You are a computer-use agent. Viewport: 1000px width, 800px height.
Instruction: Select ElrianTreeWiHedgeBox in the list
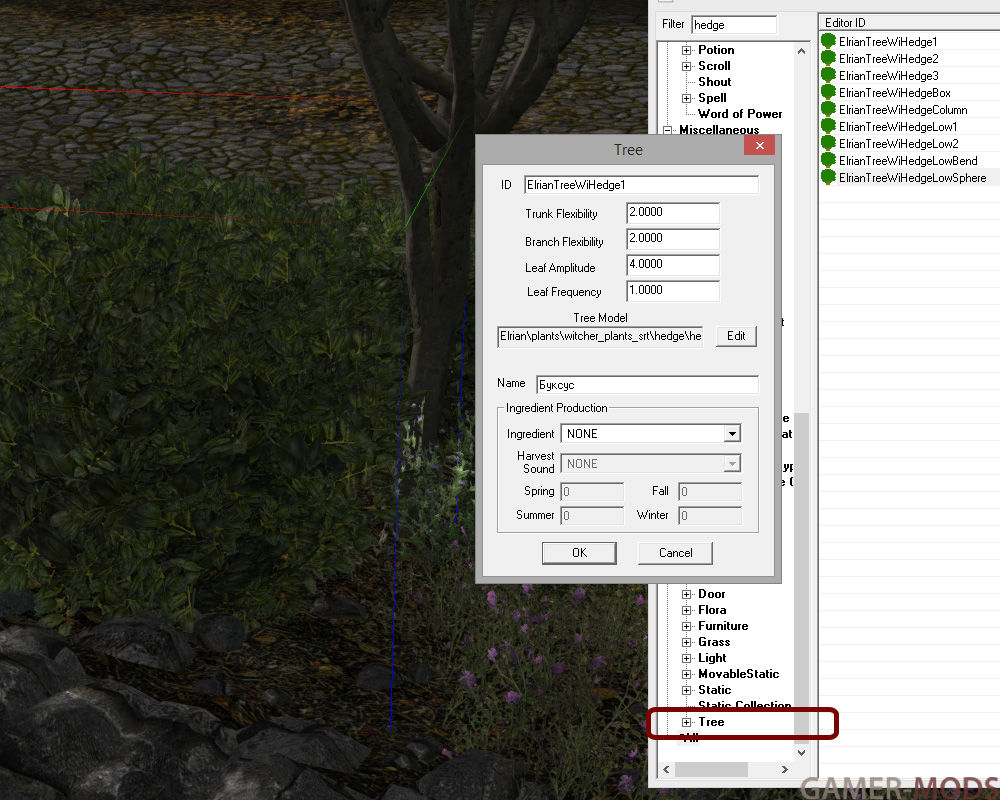point(895,93)
